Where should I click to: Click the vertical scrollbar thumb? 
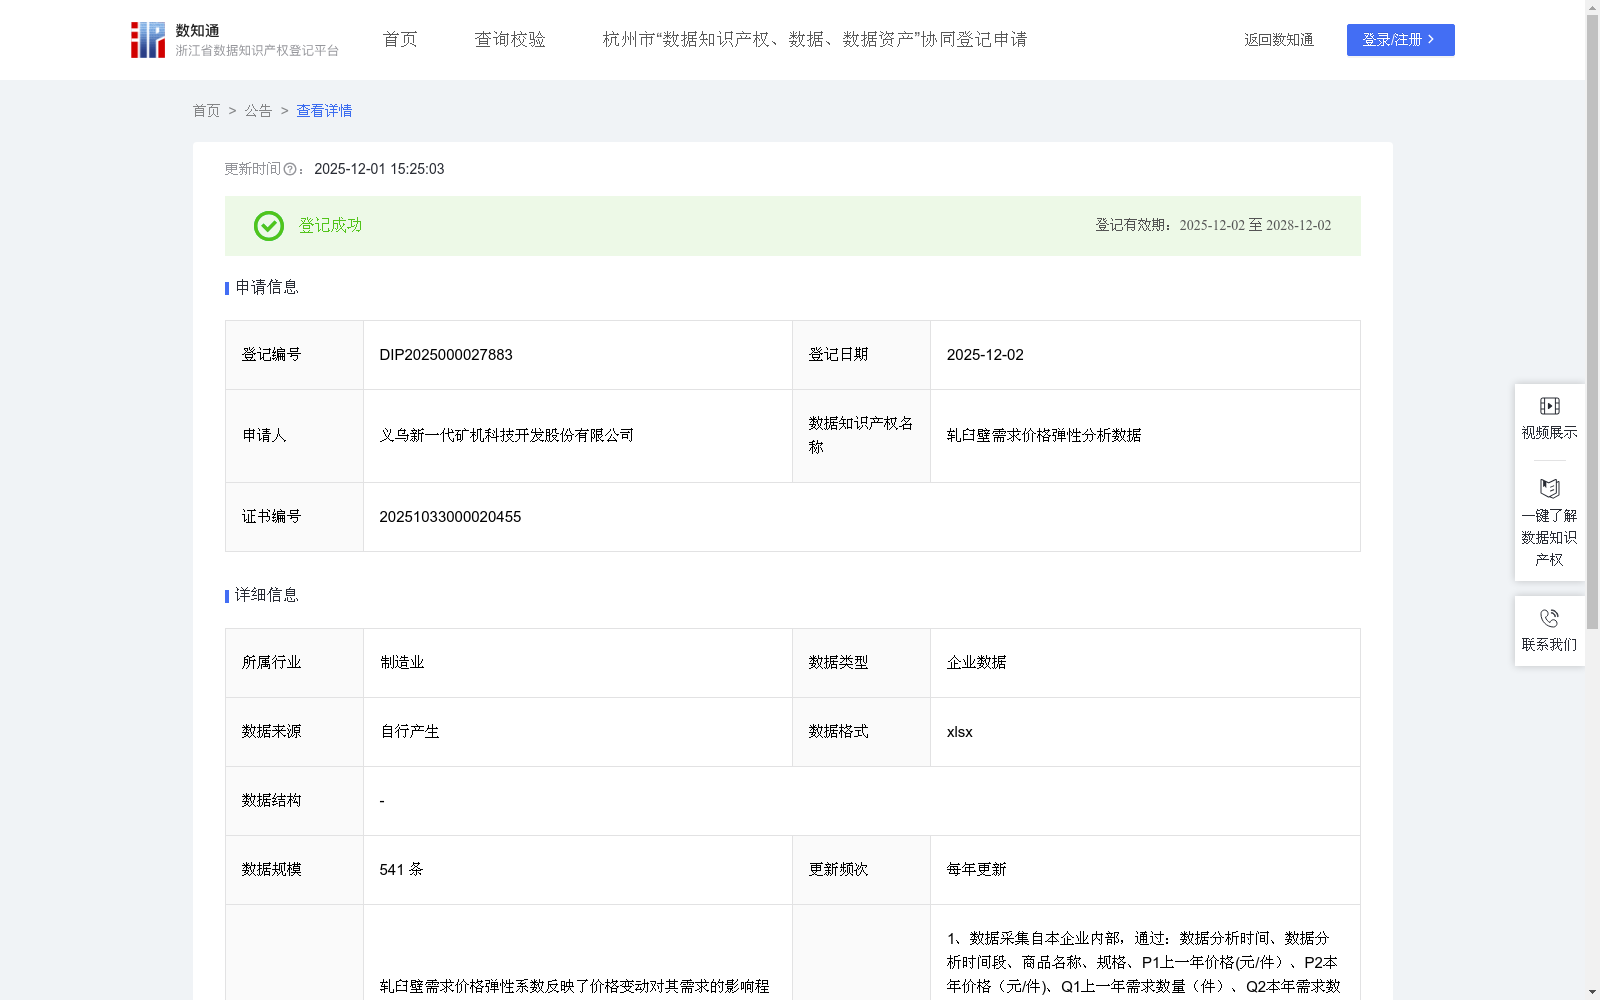tap(1592, 322)
